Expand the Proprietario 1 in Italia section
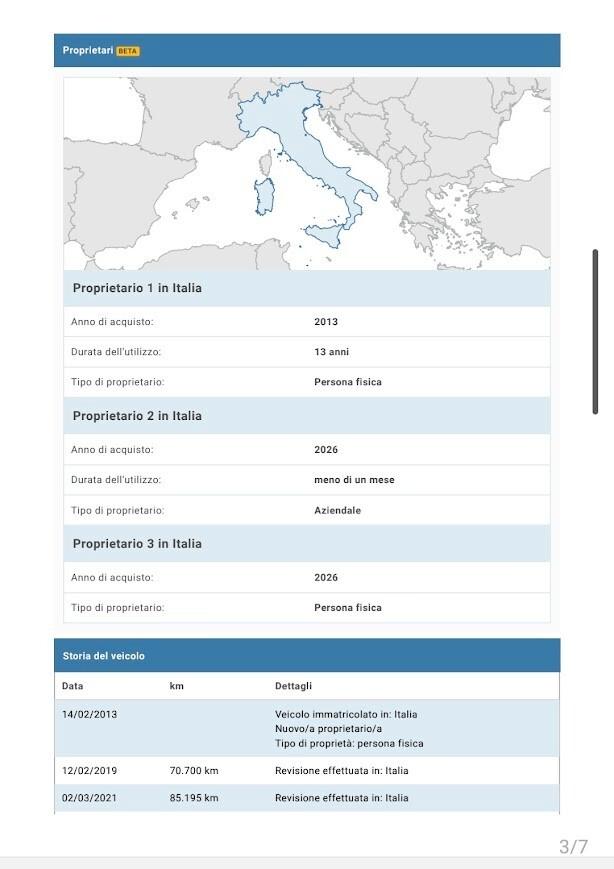614x869 pixels. [137, 288]
